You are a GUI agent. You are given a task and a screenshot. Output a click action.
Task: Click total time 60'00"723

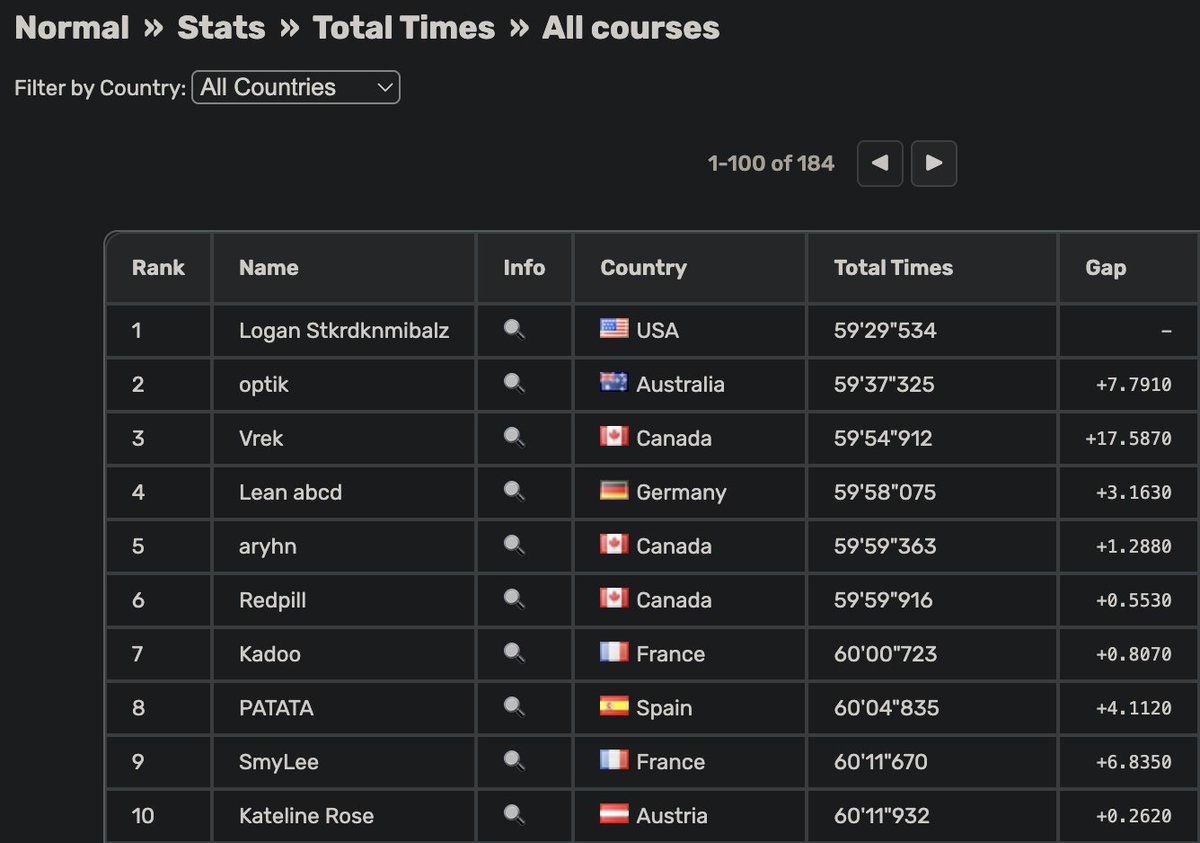(885, 654)
